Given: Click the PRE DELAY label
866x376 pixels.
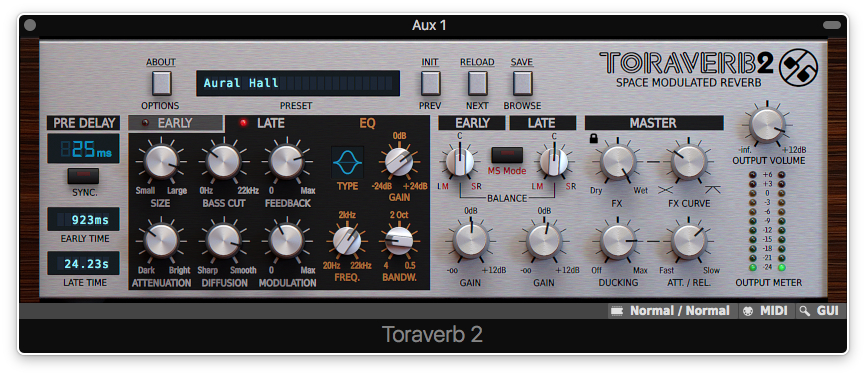Looking at the screenshot, I should pos(83,123).
